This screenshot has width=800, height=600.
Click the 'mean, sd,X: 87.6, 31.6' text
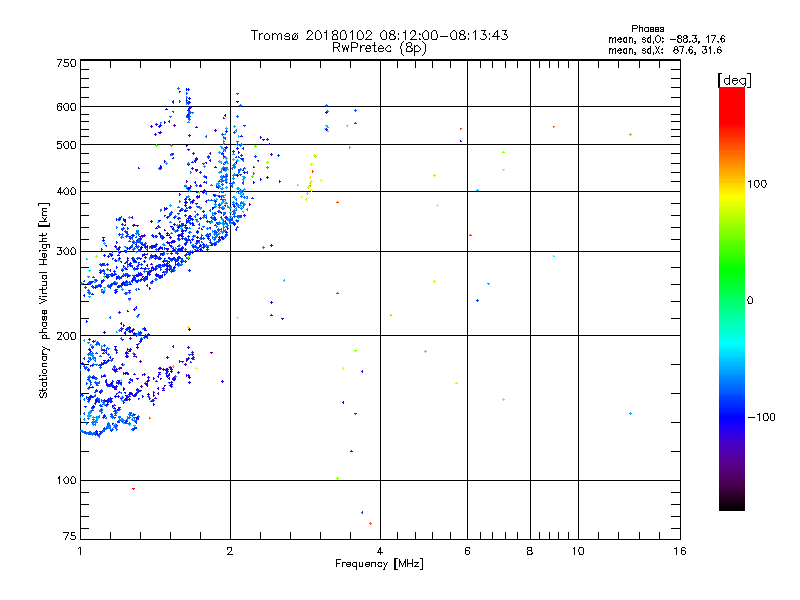(x=665, y=50)
